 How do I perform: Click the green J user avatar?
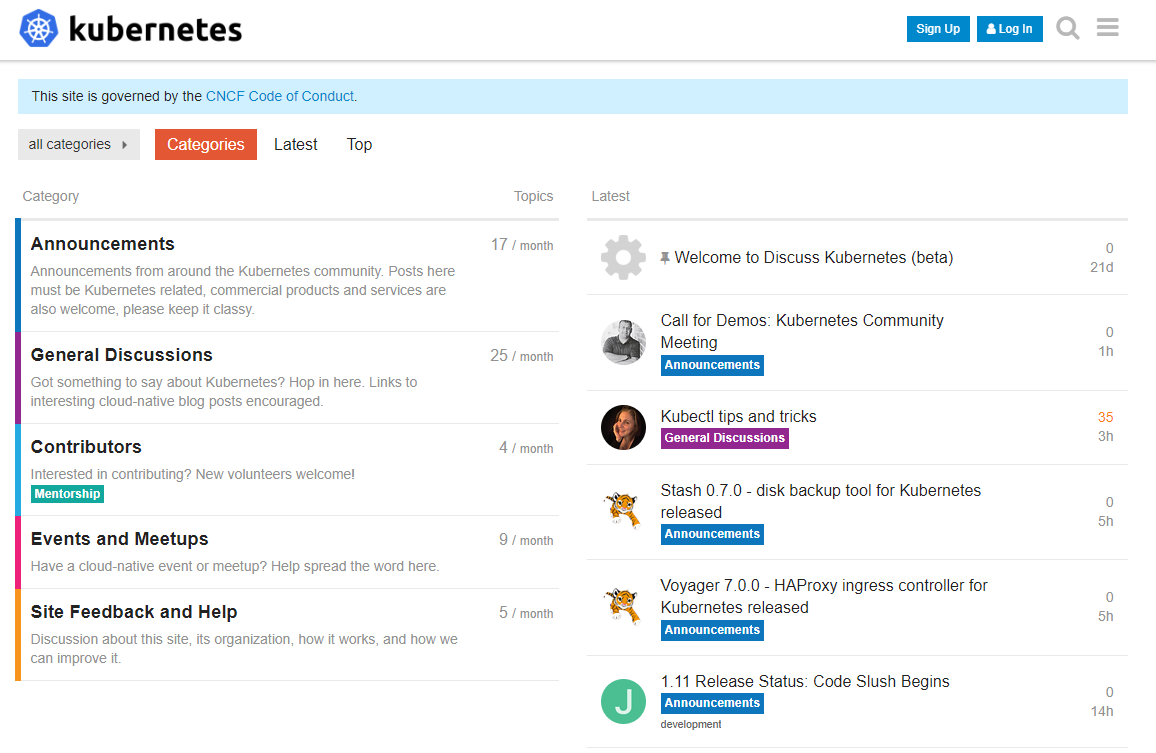click(x=623, y=701)
